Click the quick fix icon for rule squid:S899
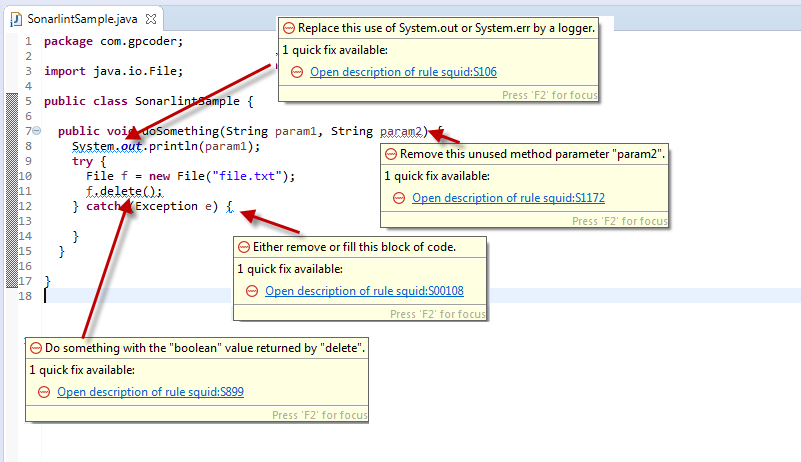The height and width of the screenshot is (462, 801). (x=44, y=392)
